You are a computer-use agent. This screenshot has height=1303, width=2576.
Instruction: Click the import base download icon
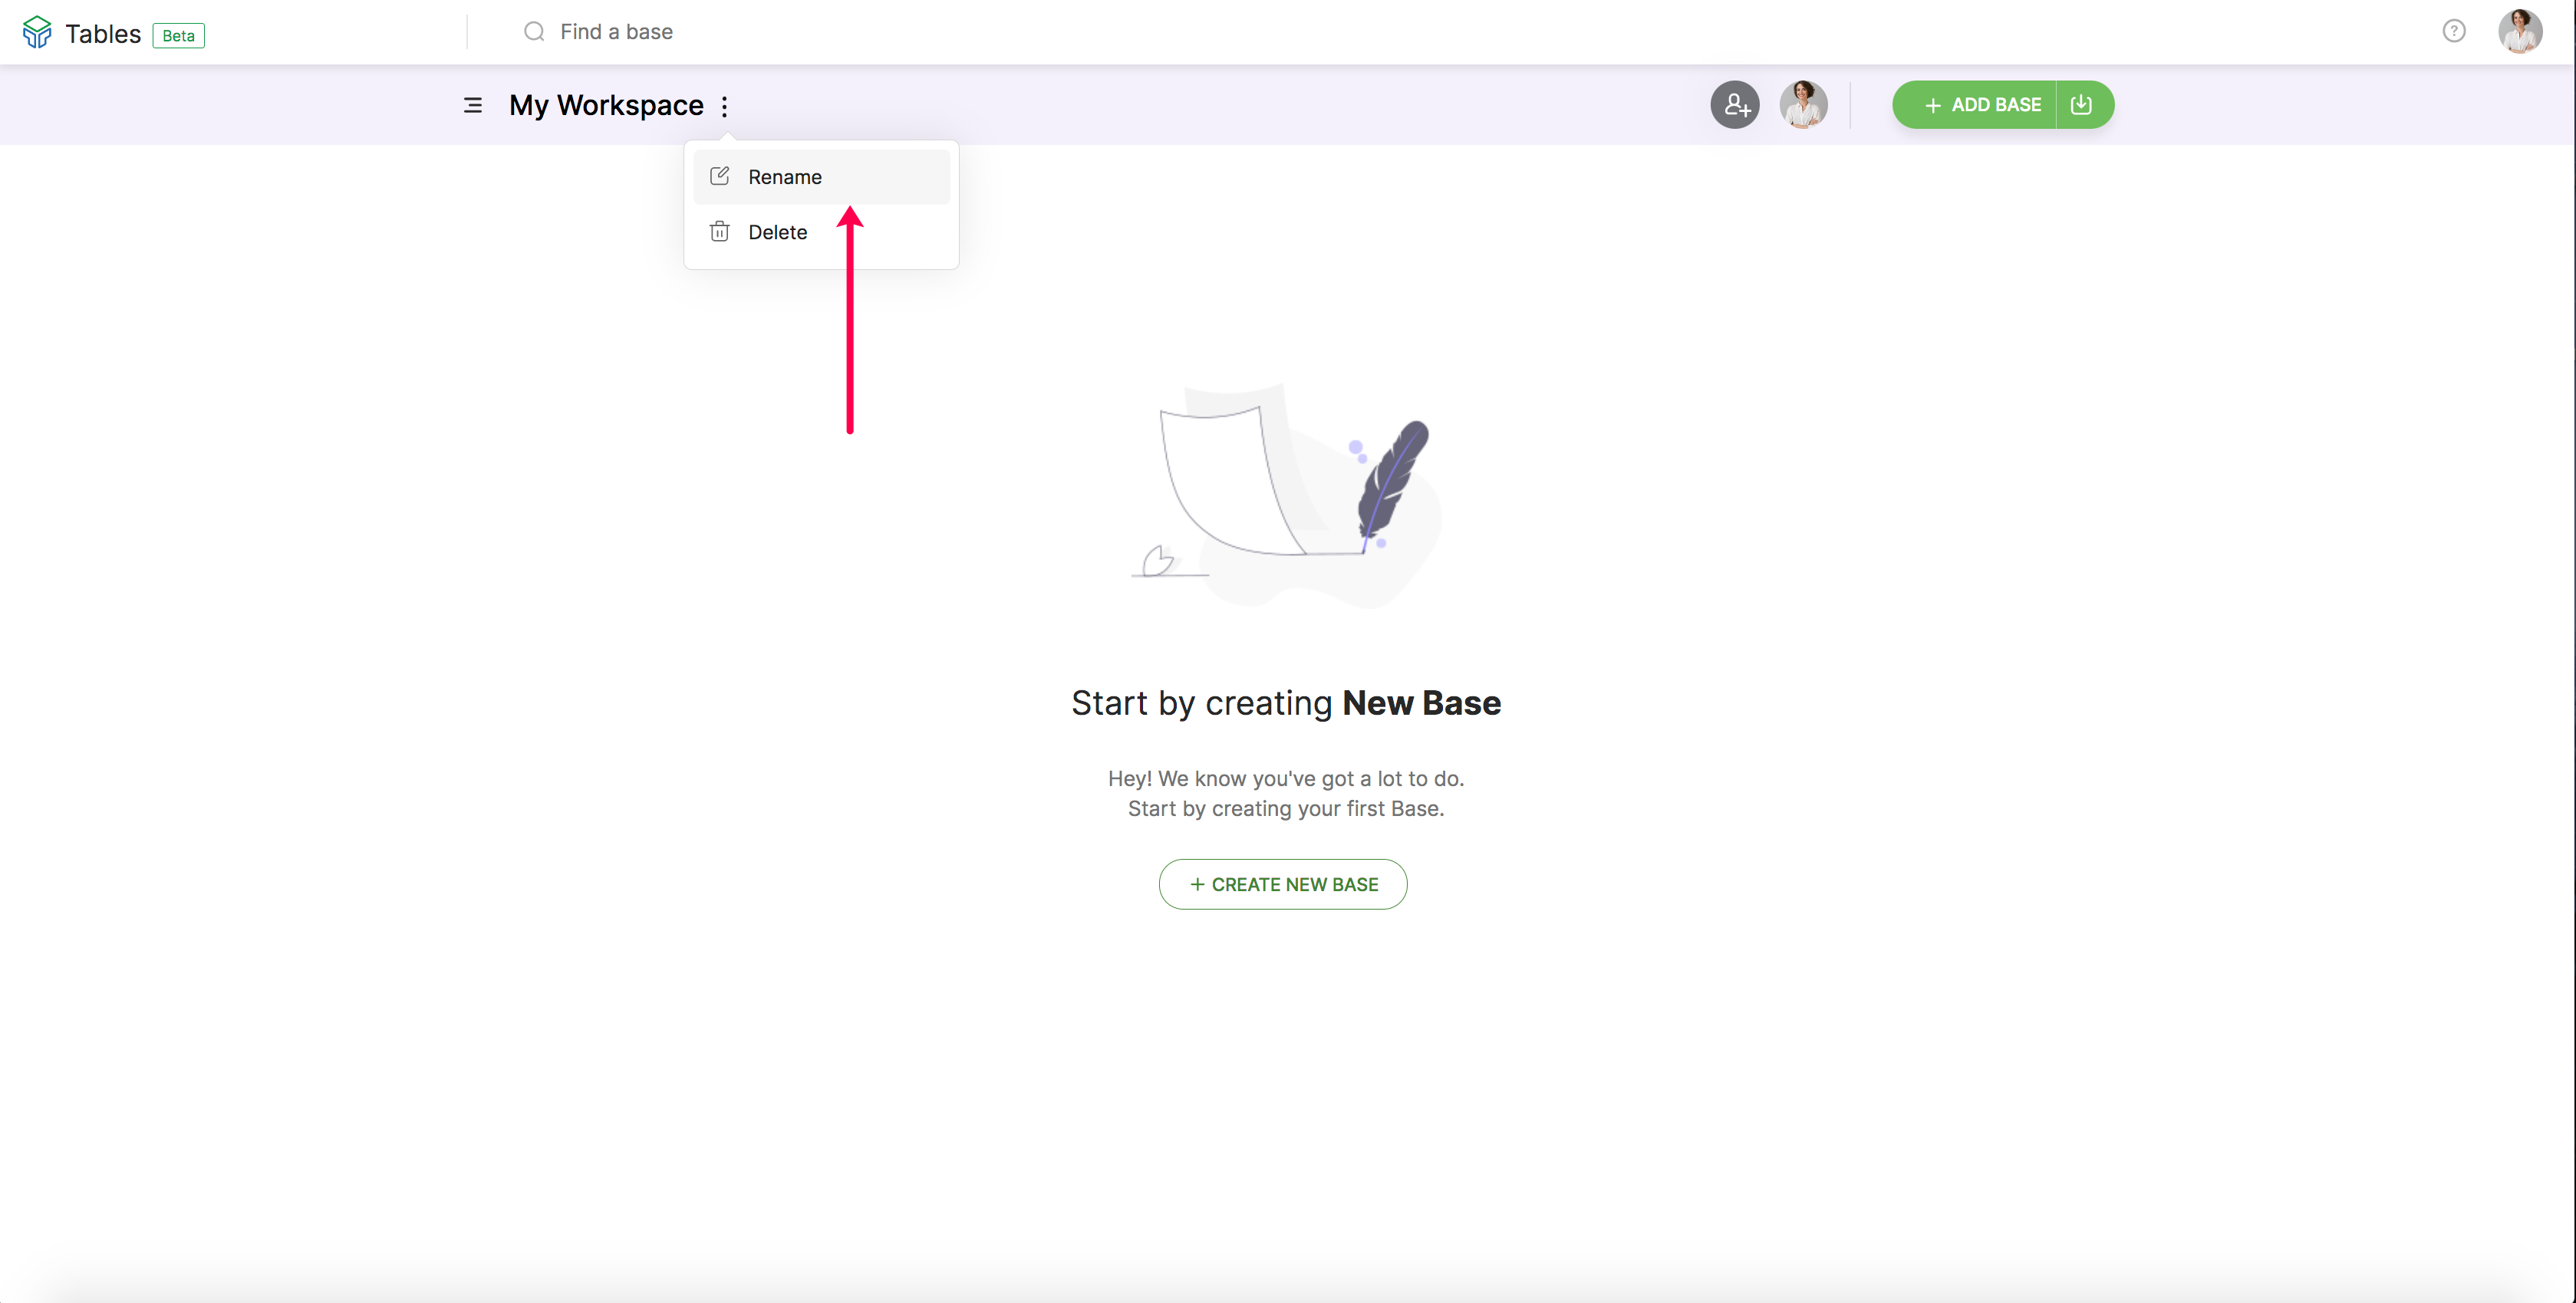[x=2082, y=105]
